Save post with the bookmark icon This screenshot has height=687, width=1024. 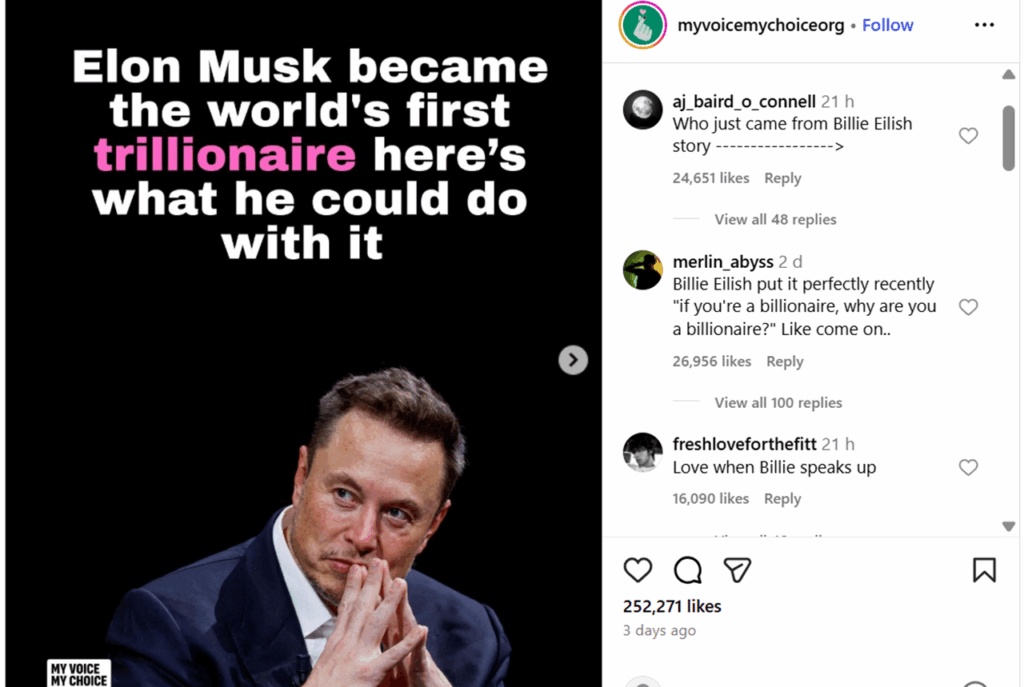[x=984, y=570]
